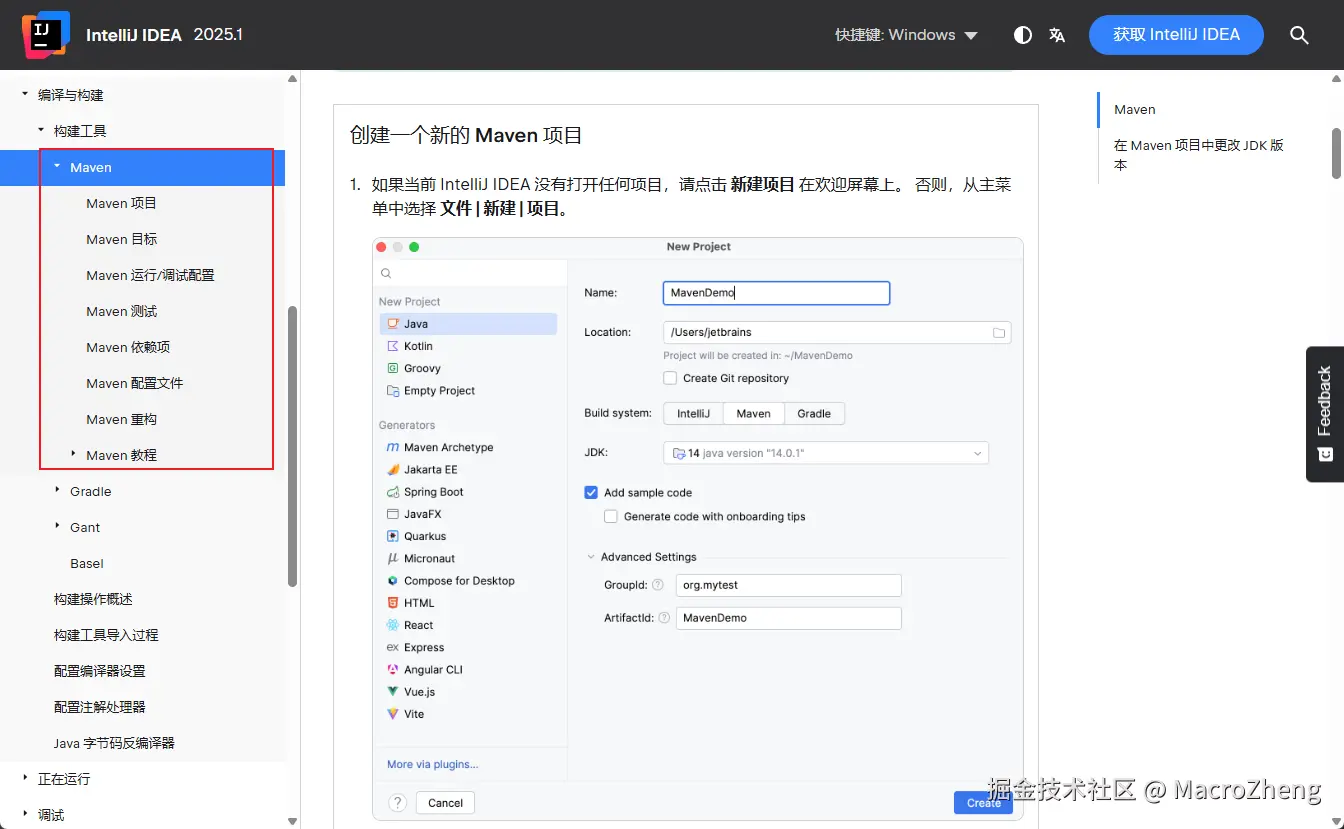1344x829 pixels.
Task: Click the HTML generator icon
Action: point(393,603)
